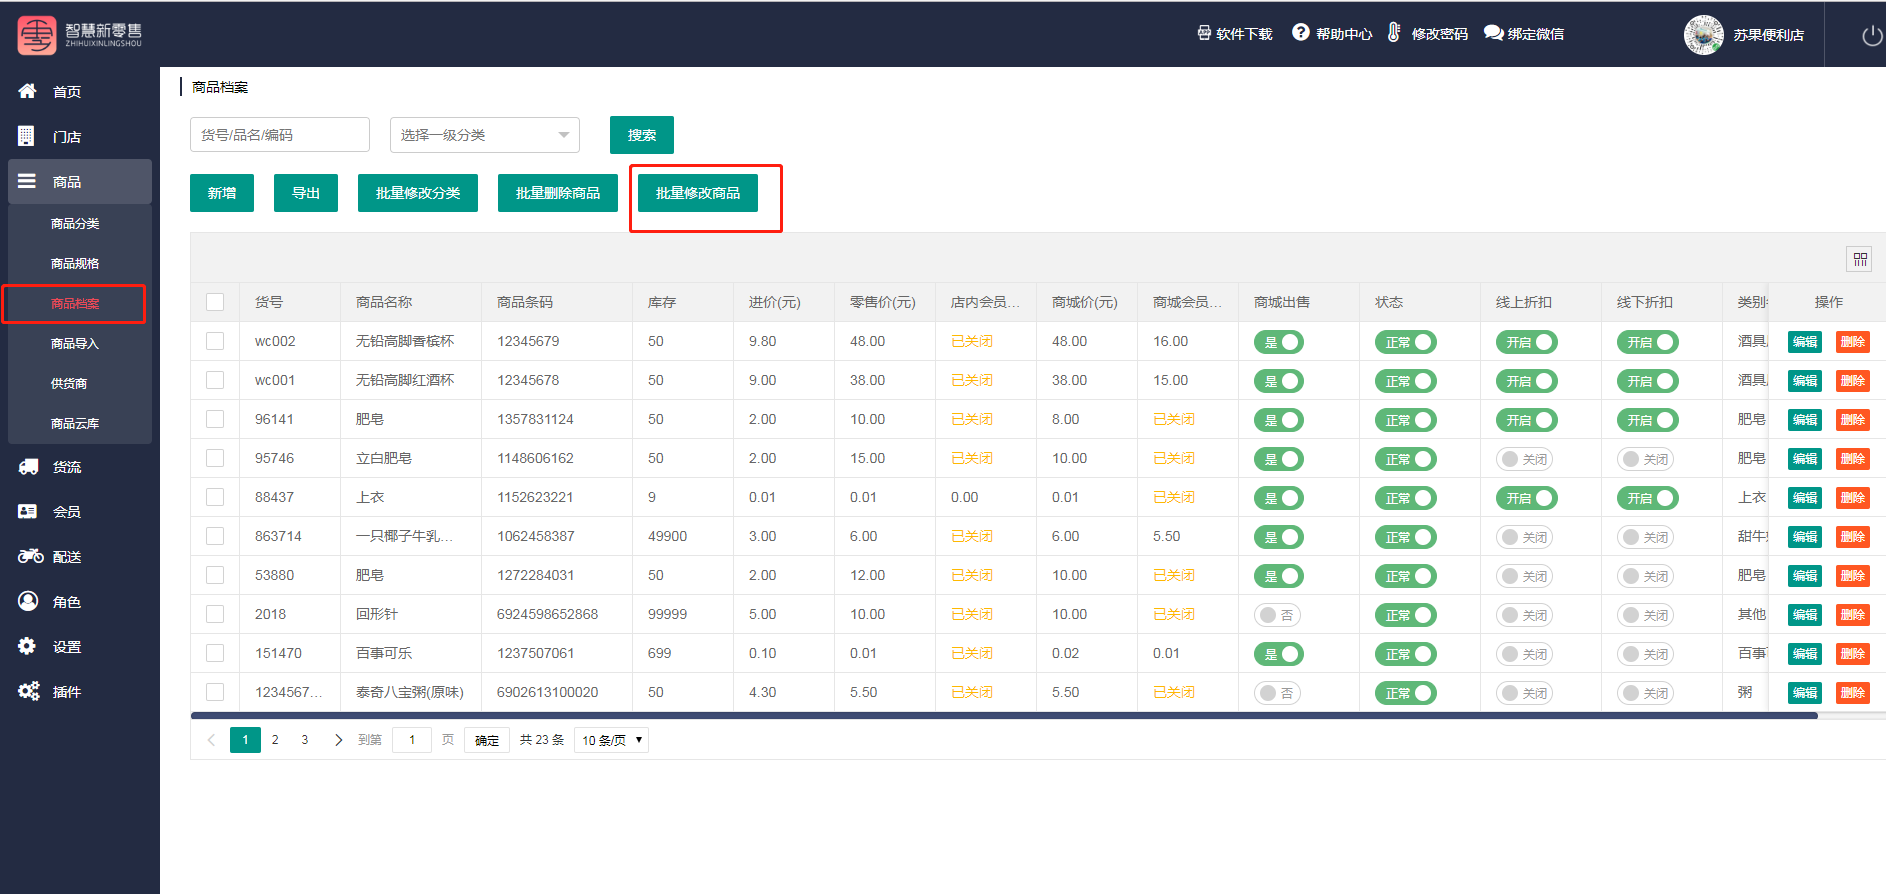Click 店内会员 已关闭 for wc002
The height and width of the screenshot is (894, 1886).
[972, 341]
